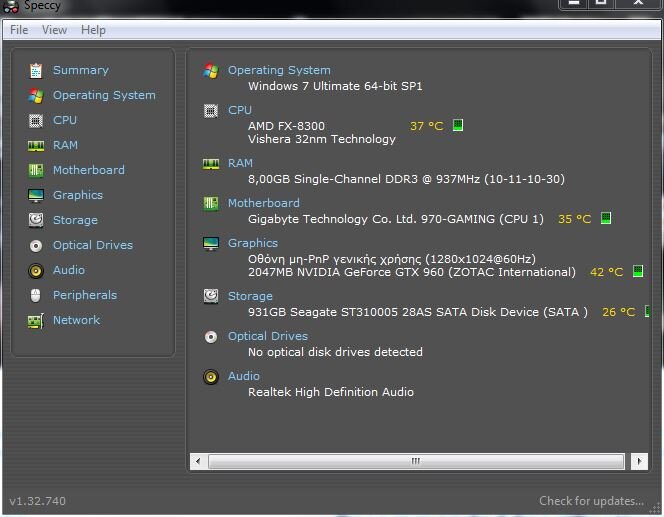Click the Storage heading link in summary
The image size is (664, 517).
tap(250, 296)
